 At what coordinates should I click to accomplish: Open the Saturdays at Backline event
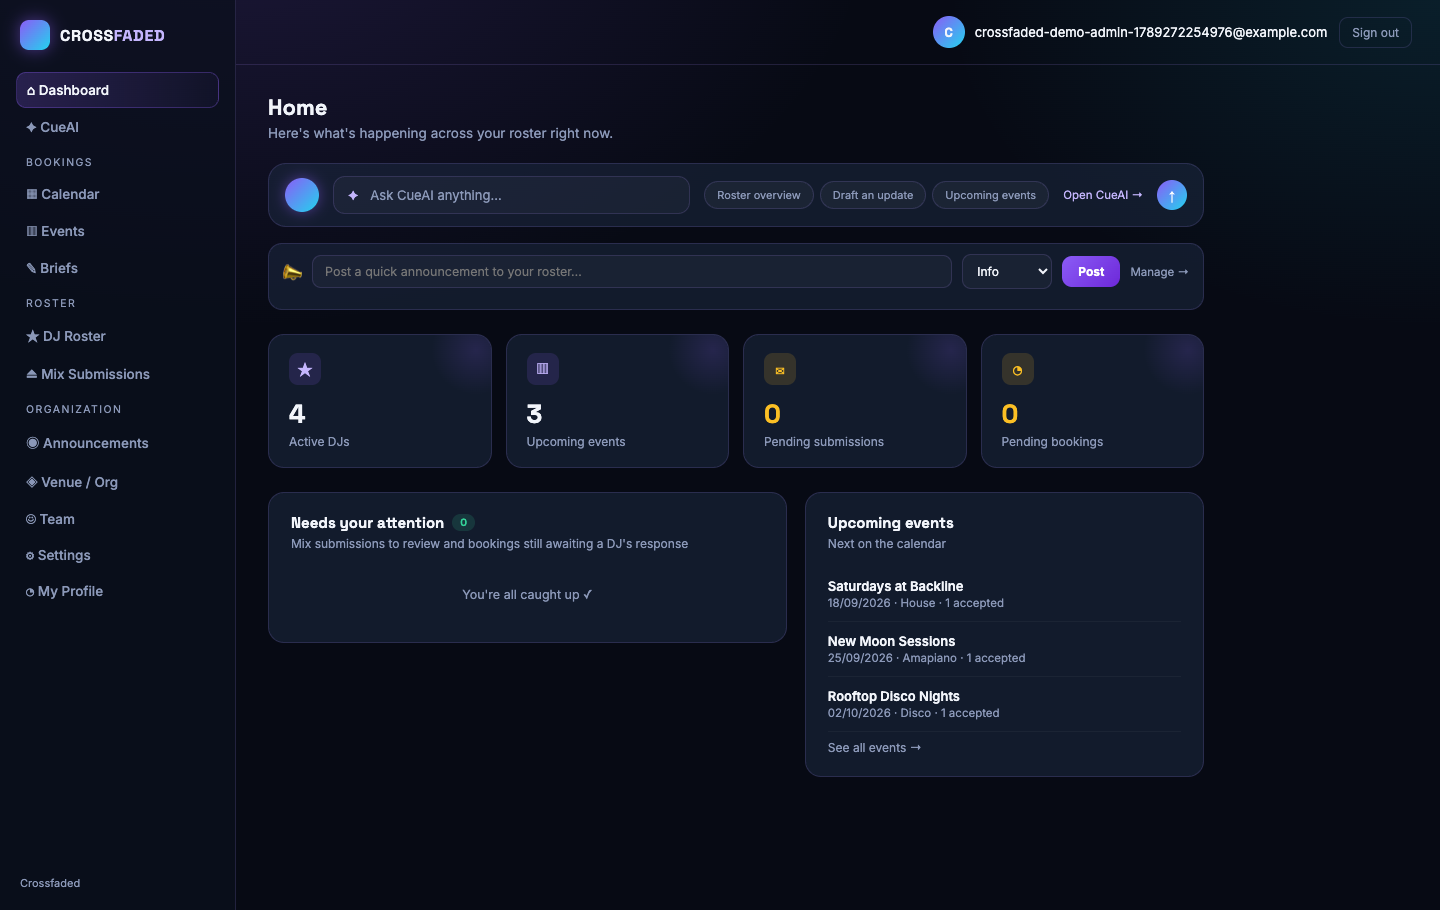[x=895, y=586]
